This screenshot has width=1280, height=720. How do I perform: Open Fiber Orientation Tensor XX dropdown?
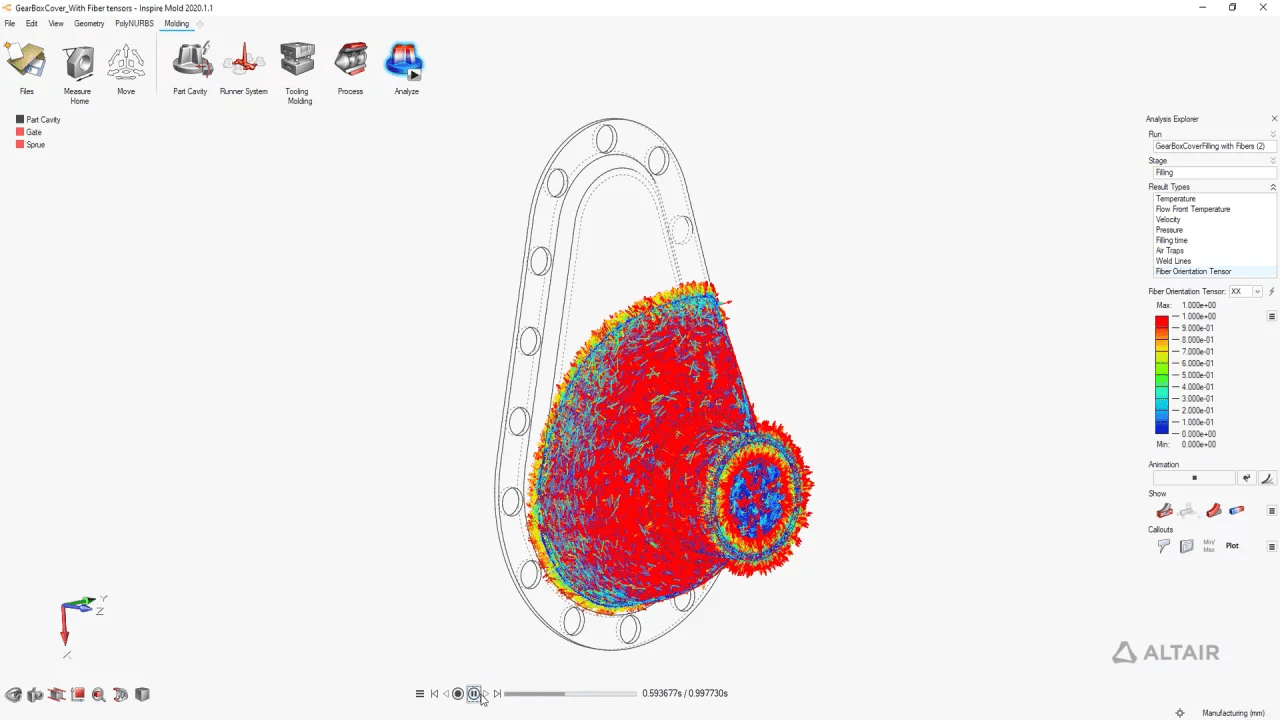pyautogui.click(x=1246, y=291)
